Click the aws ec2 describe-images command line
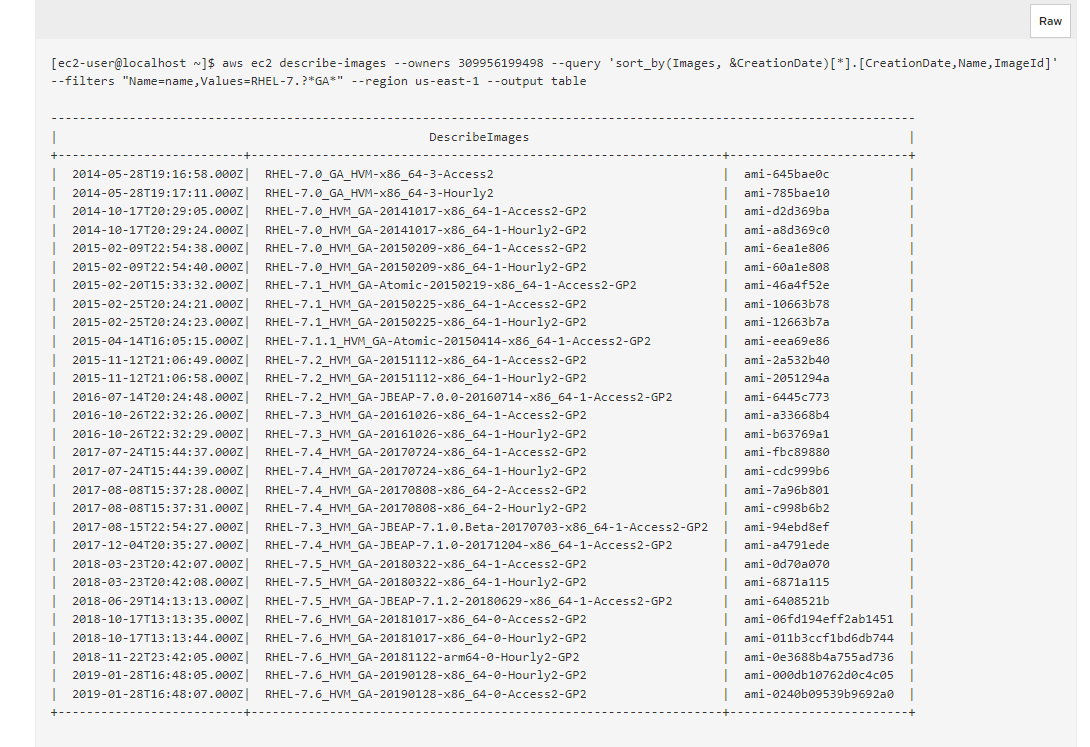 point(554,63)
